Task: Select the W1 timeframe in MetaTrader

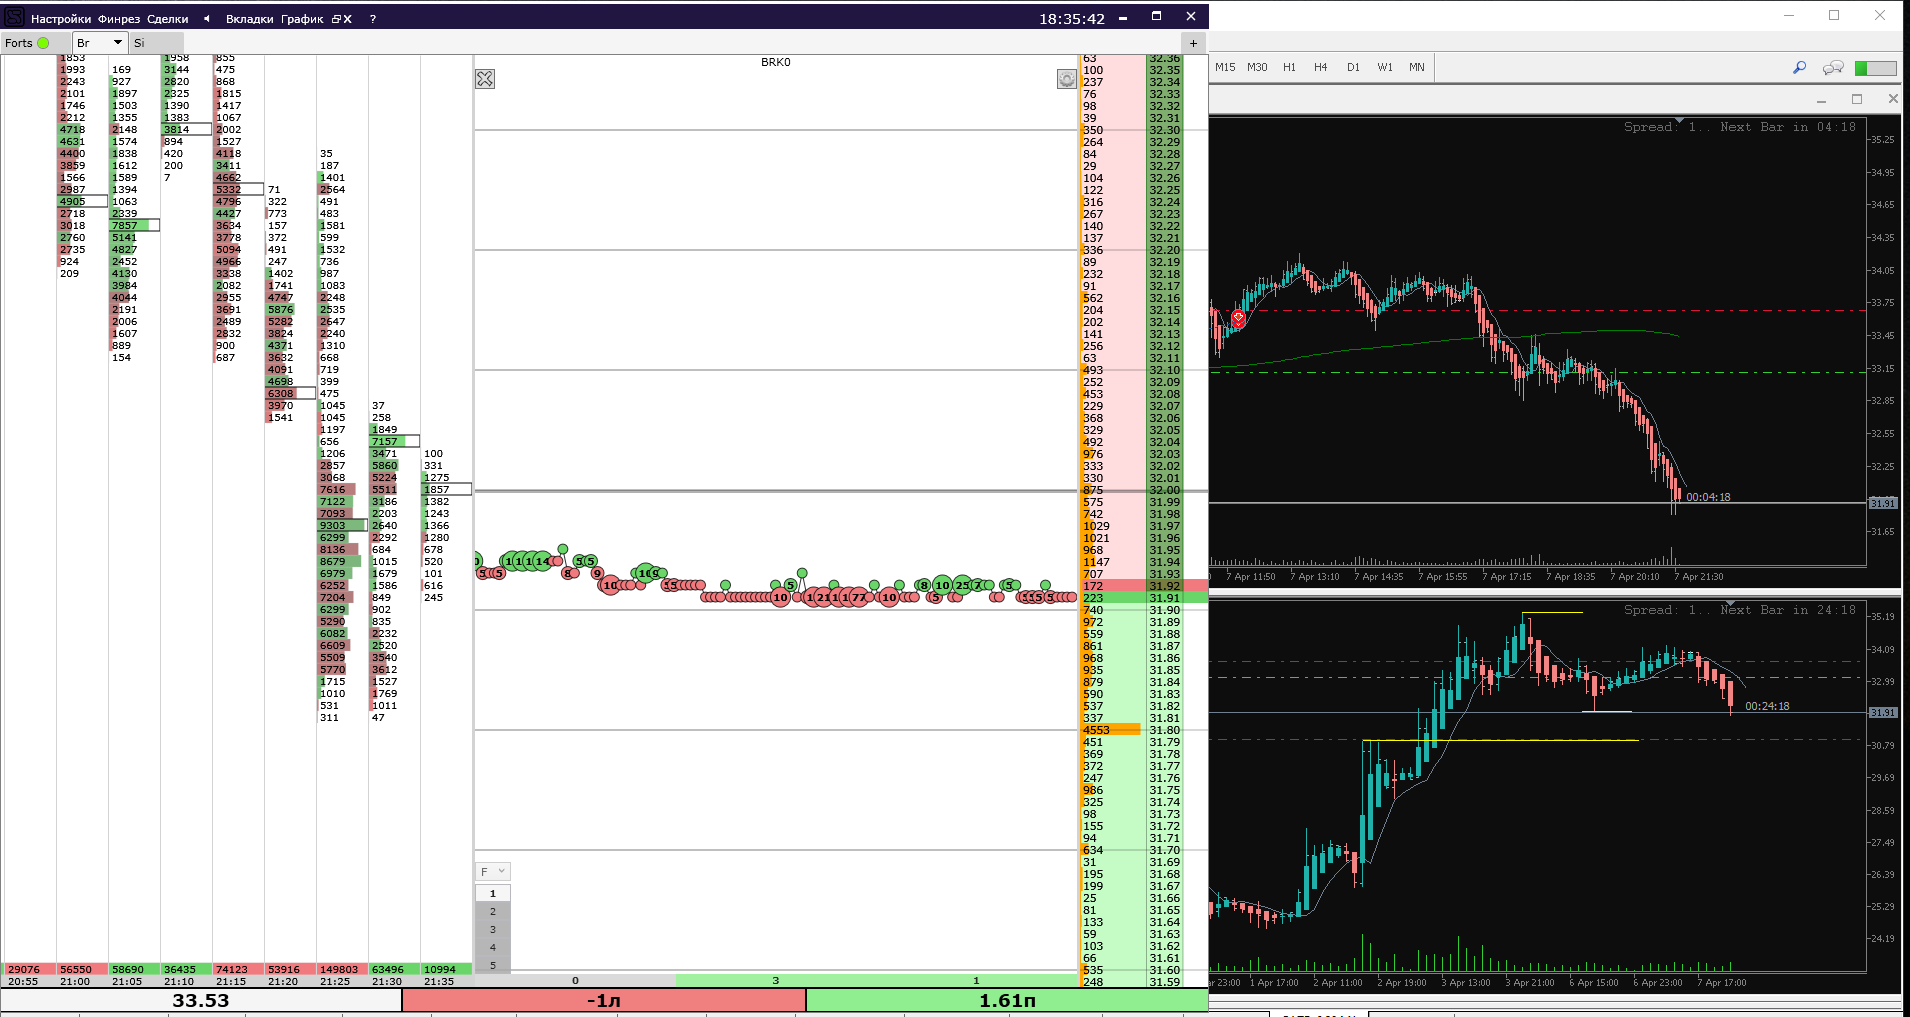Action: coord(1385,67)
